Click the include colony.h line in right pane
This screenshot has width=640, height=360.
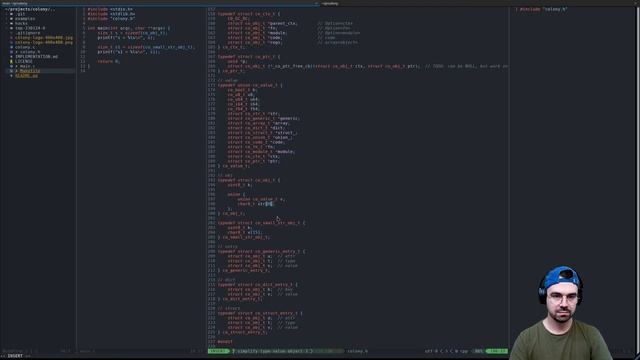click(x=543, y=9)
